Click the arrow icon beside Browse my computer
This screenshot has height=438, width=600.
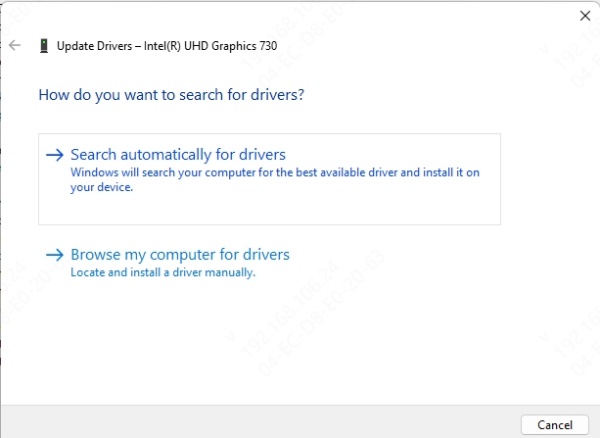click(x=56, y=255)
